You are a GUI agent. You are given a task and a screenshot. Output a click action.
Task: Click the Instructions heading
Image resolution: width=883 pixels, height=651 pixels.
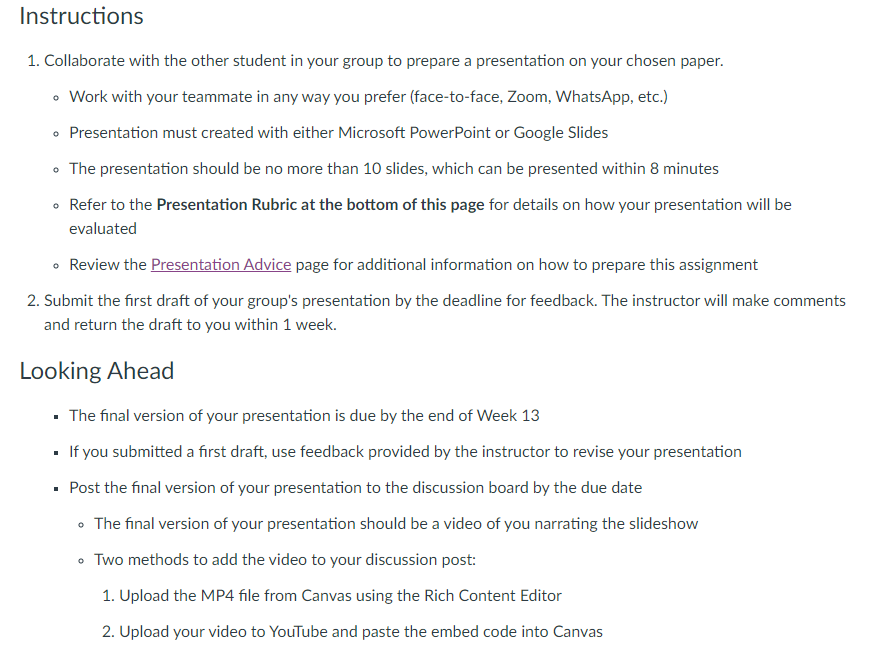[x=81, y=16]
